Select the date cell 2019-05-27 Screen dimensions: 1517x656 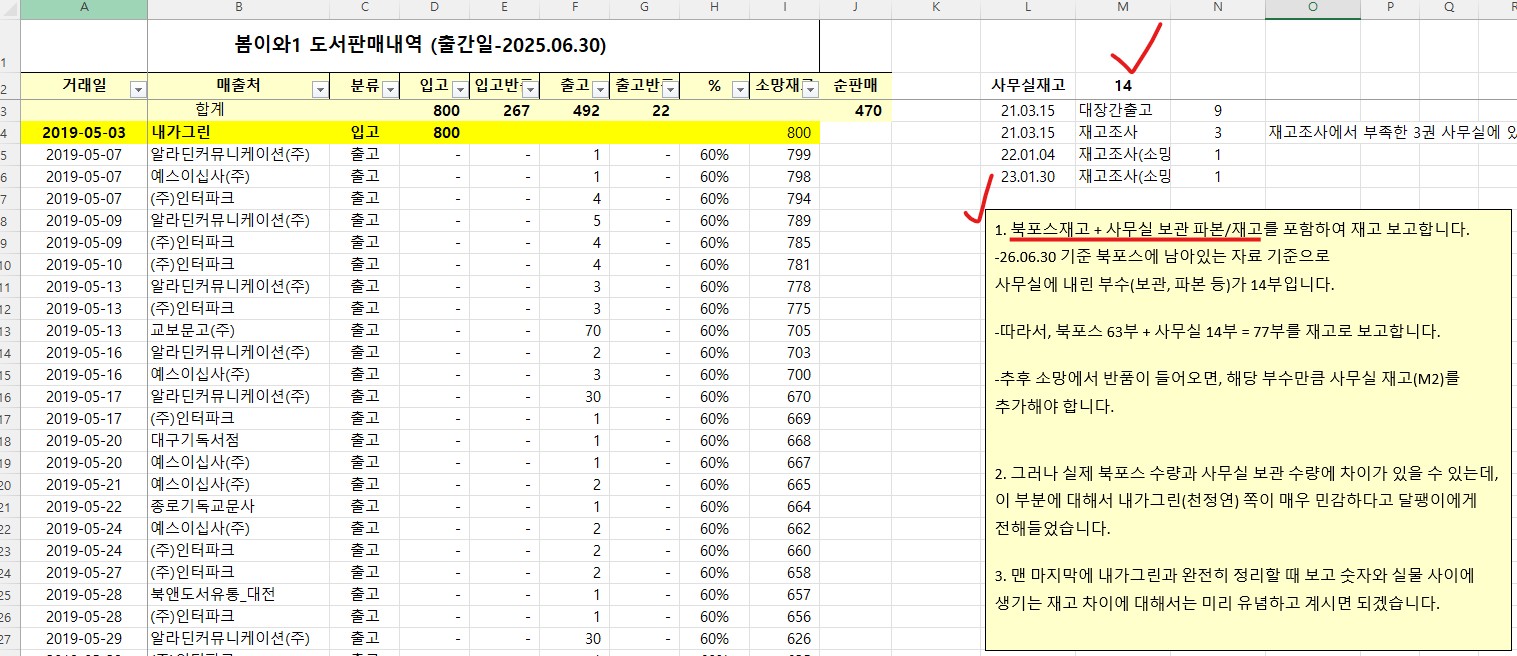coord(84,572)
